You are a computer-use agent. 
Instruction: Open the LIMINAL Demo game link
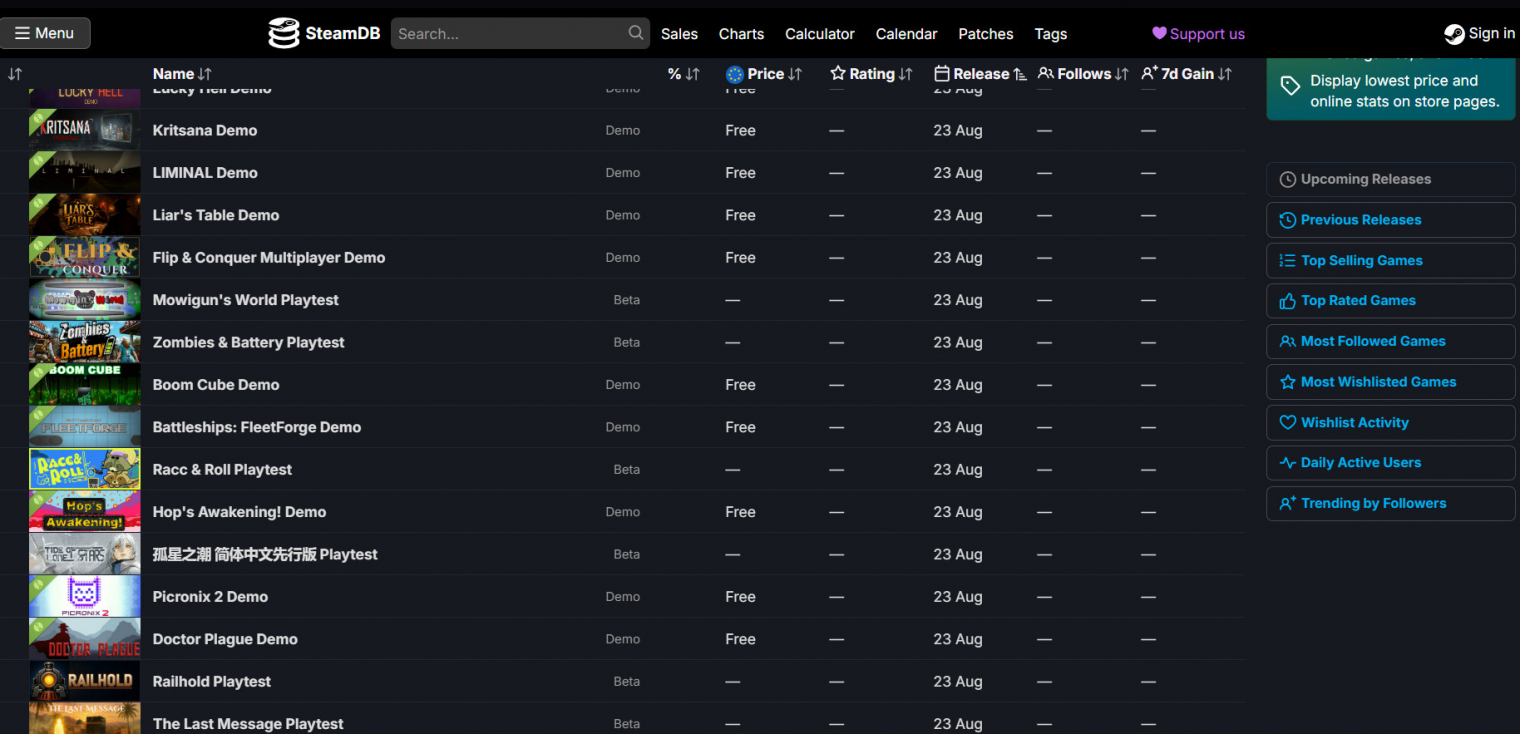click(x=205, y=173)
